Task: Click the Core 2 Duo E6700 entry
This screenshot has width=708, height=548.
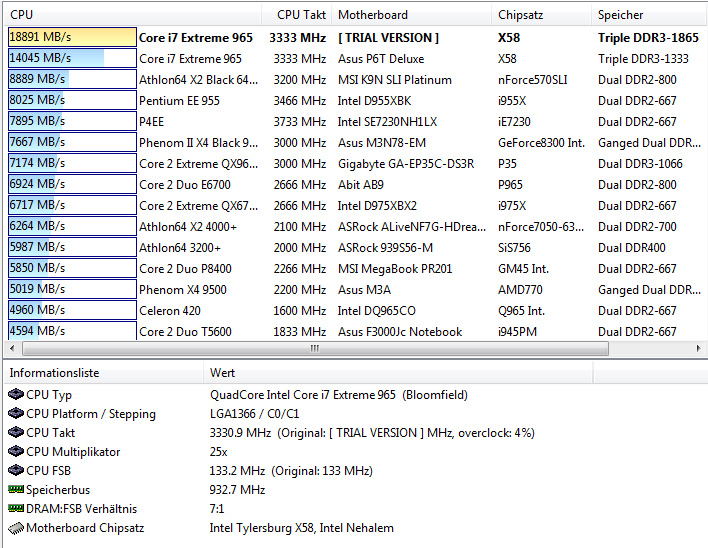Action: coord(185,185)
